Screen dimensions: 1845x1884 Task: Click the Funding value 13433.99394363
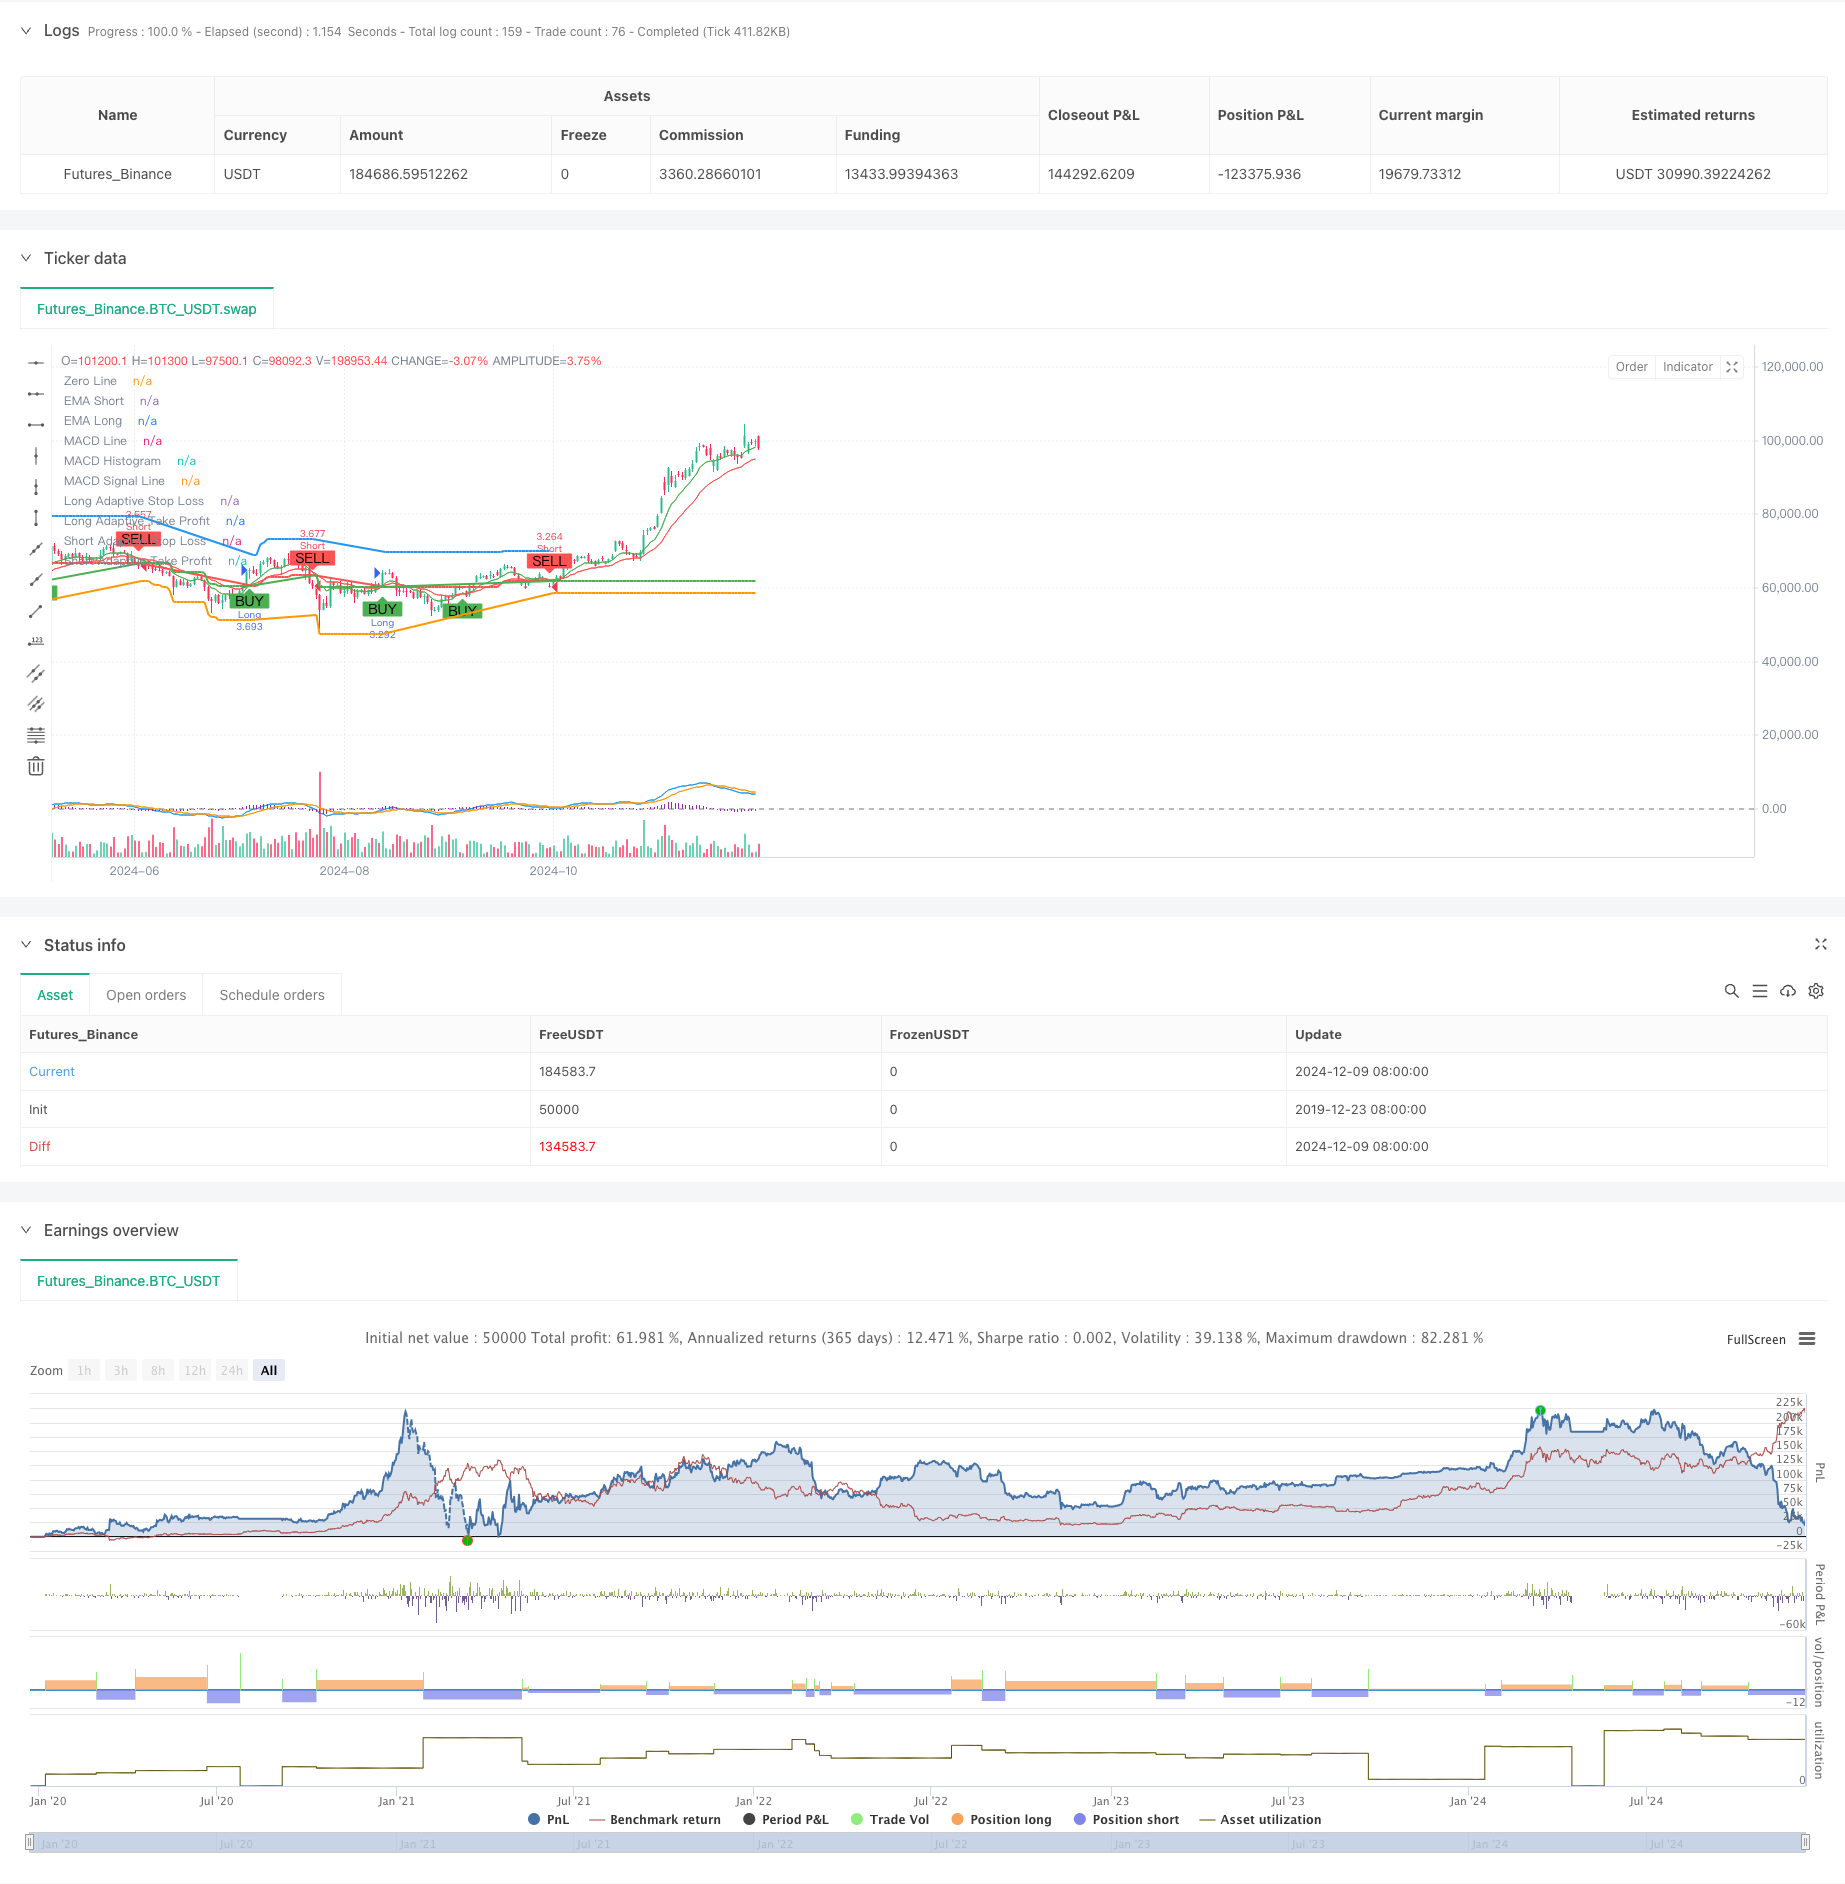(901, 174)
